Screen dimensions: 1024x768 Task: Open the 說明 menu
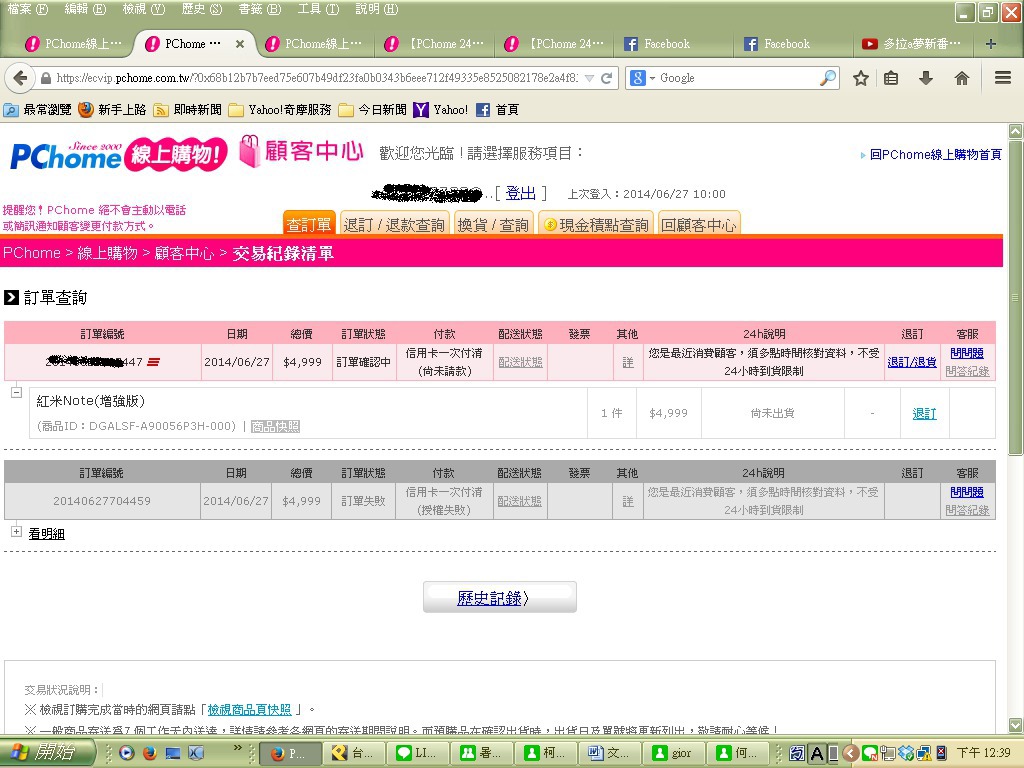coord(376,9)
